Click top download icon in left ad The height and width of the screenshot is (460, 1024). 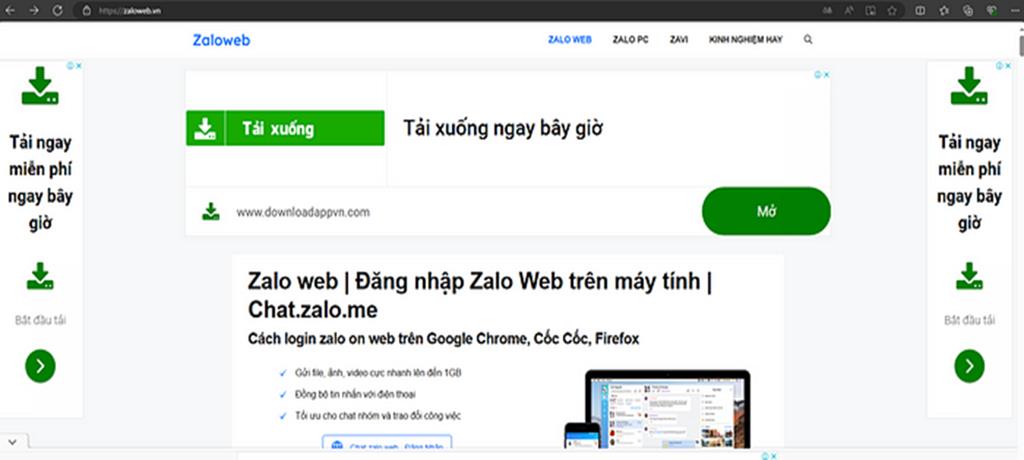coord(40,86)
